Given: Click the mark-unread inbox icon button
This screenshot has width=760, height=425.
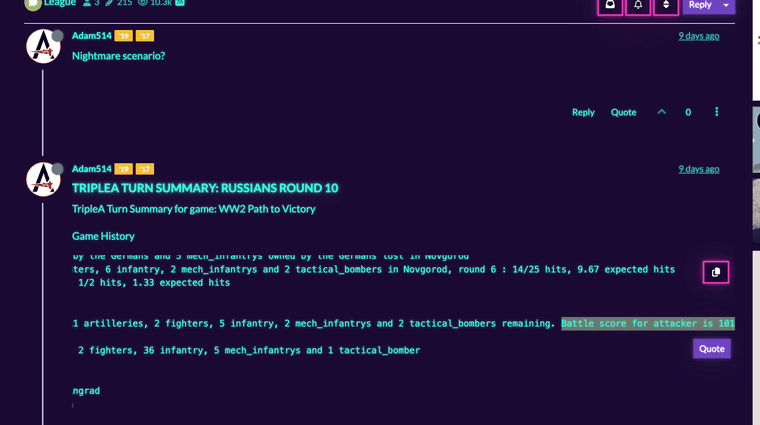Looking at the screenshot, I should point(610,5).
